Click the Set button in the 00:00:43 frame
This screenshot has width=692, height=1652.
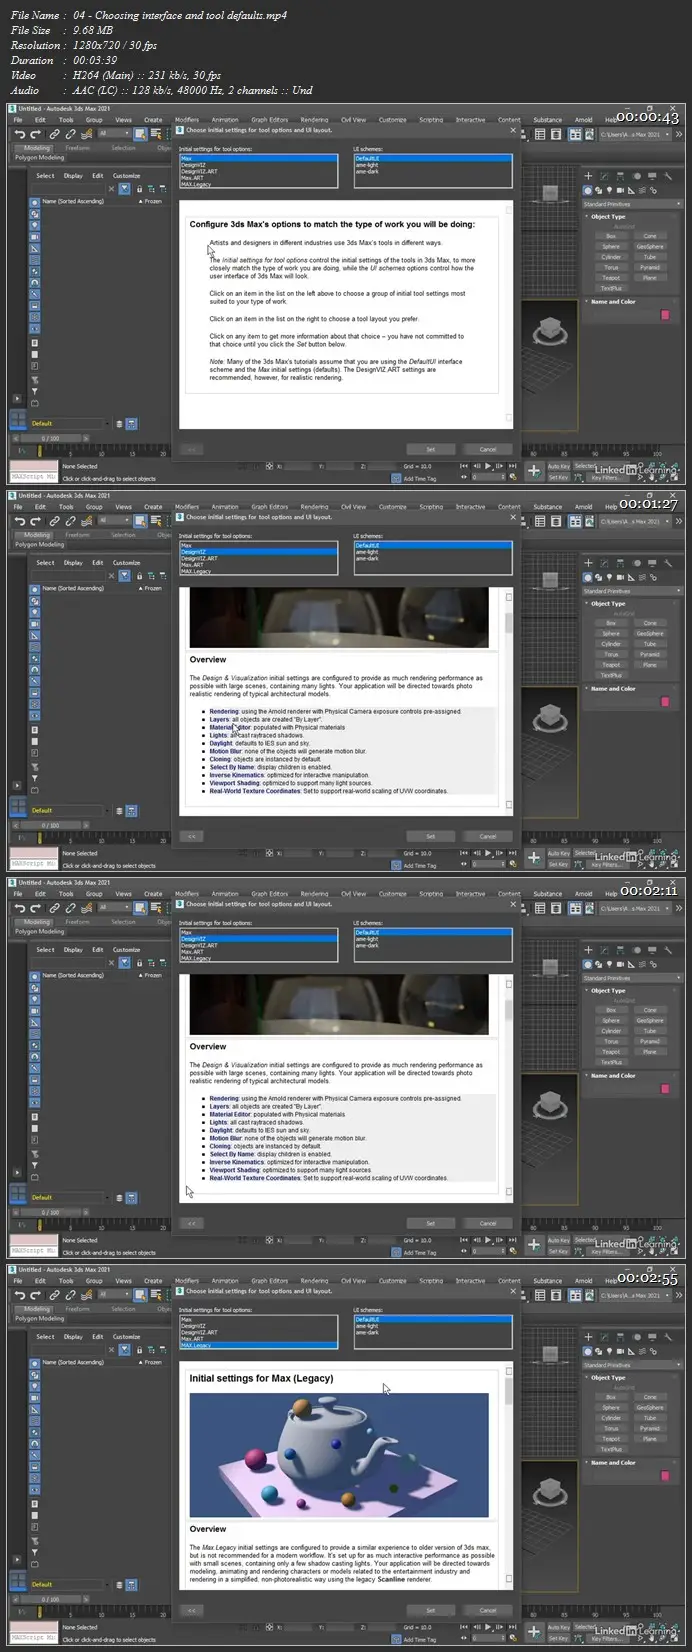click(x=431, y=449)
